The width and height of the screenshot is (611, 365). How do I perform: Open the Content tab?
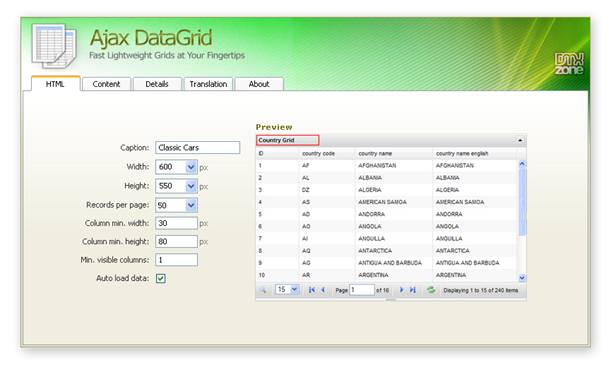click(x=106, y=84)
